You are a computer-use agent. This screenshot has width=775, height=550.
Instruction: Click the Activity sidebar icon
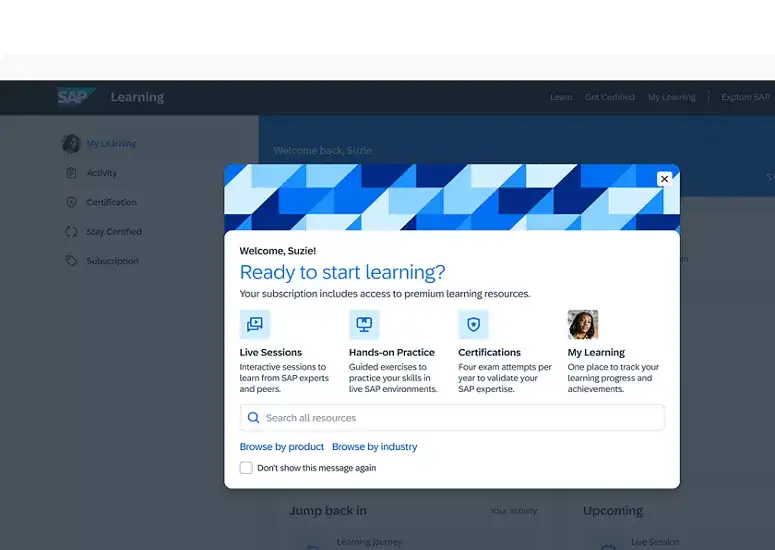(x=71, y=173)
